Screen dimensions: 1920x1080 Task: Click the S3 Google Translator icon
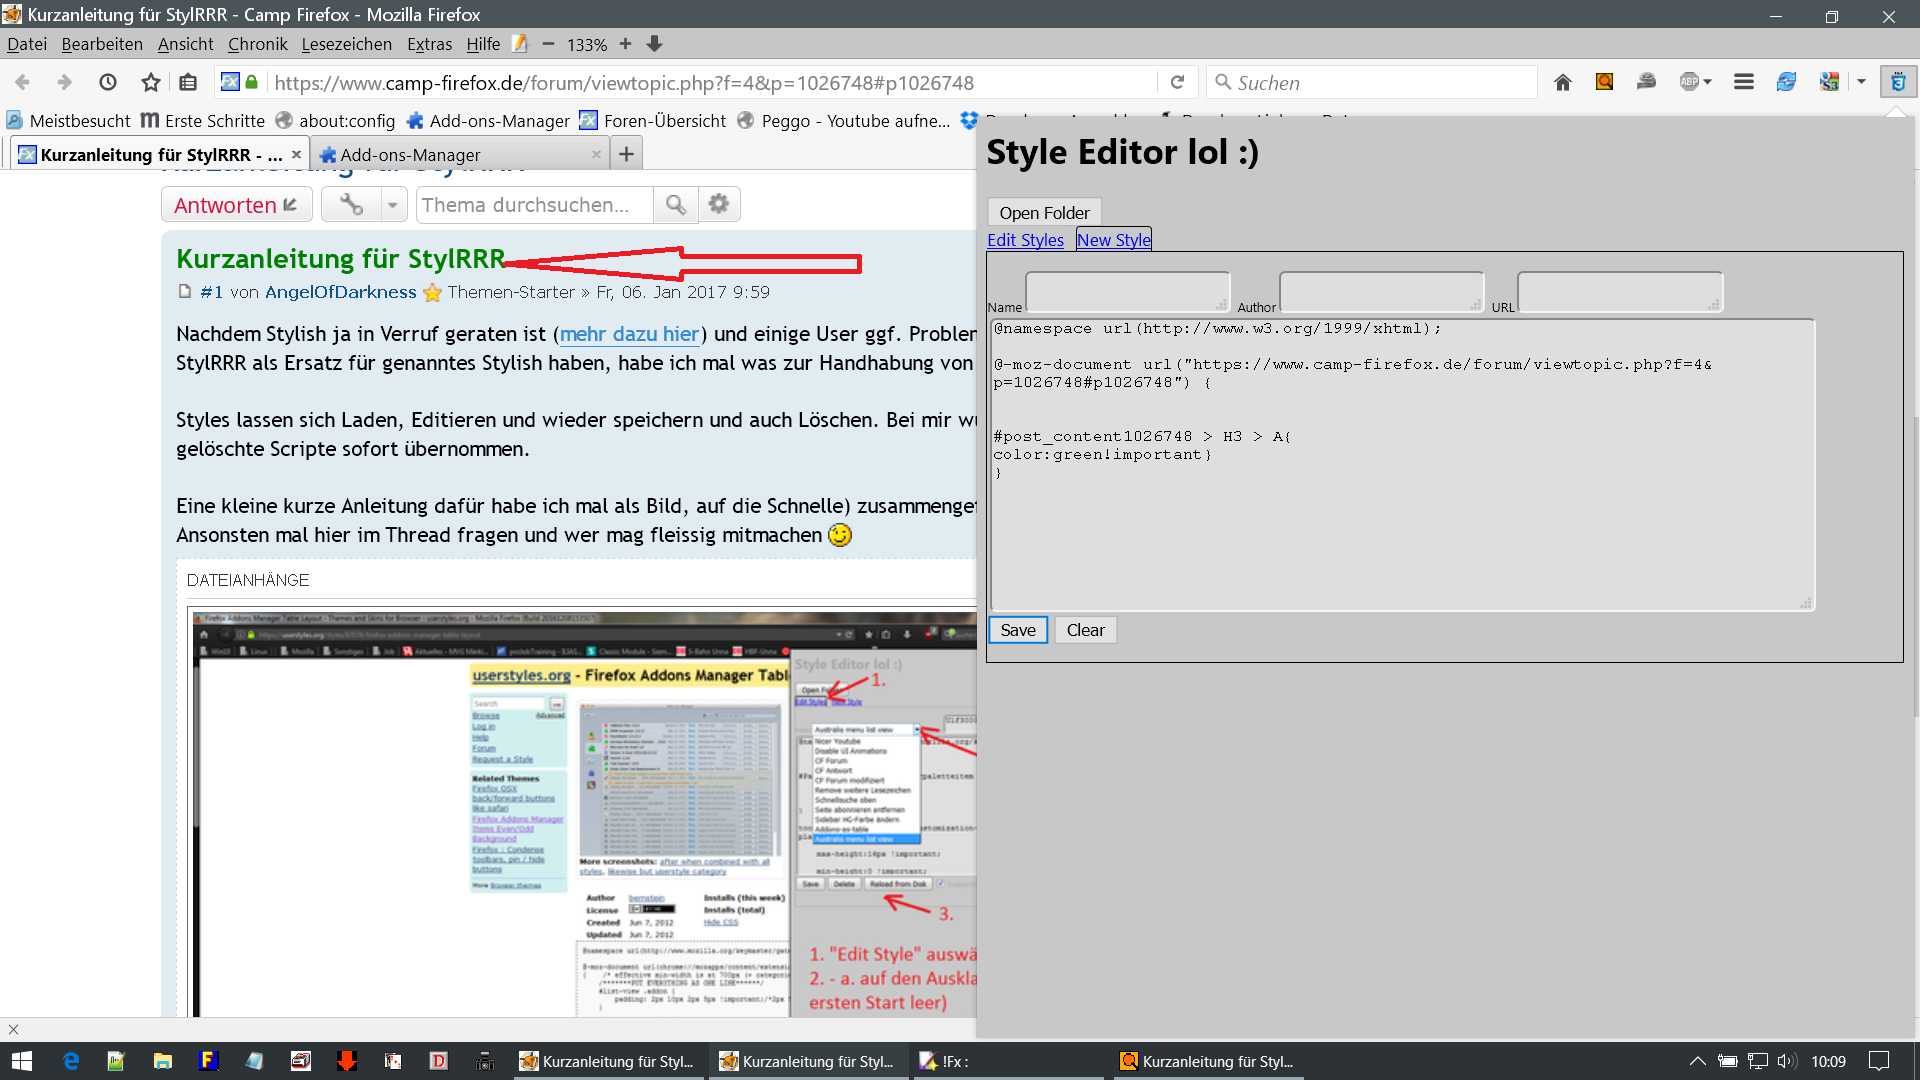pos(1829,82)
